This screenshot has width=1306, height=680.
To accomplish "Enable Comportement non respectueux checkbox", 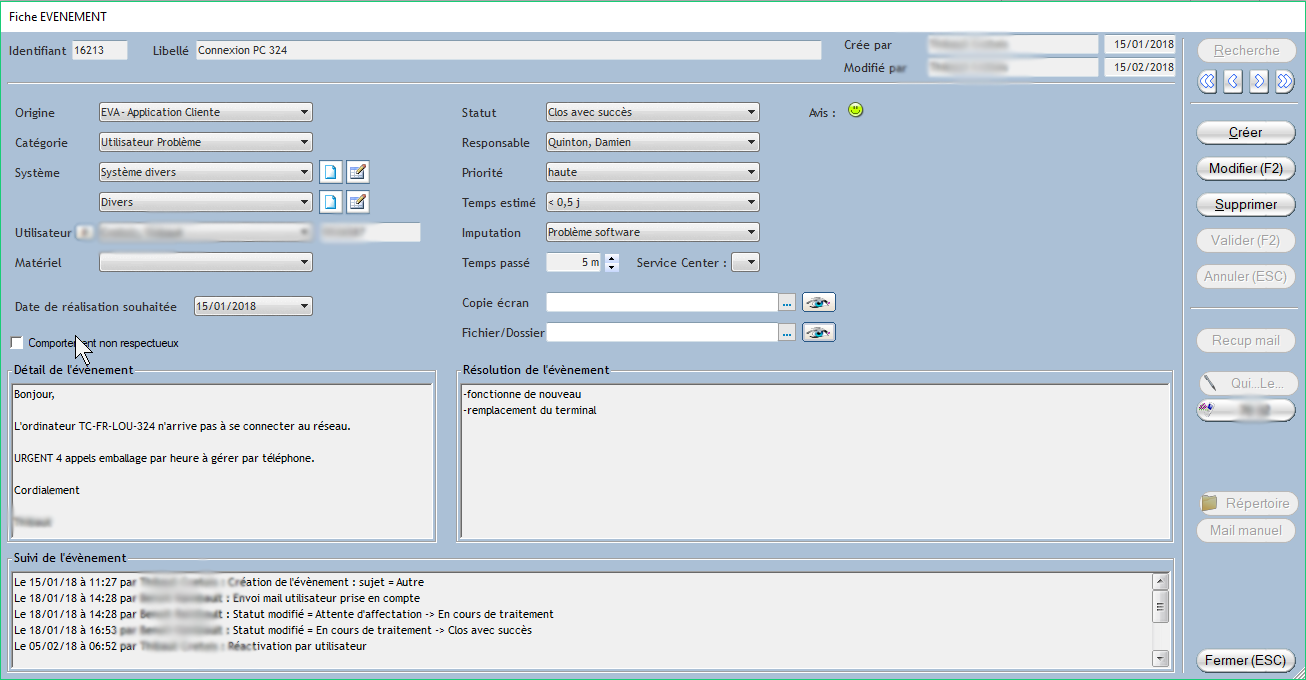I will click(x=17, y=343).
